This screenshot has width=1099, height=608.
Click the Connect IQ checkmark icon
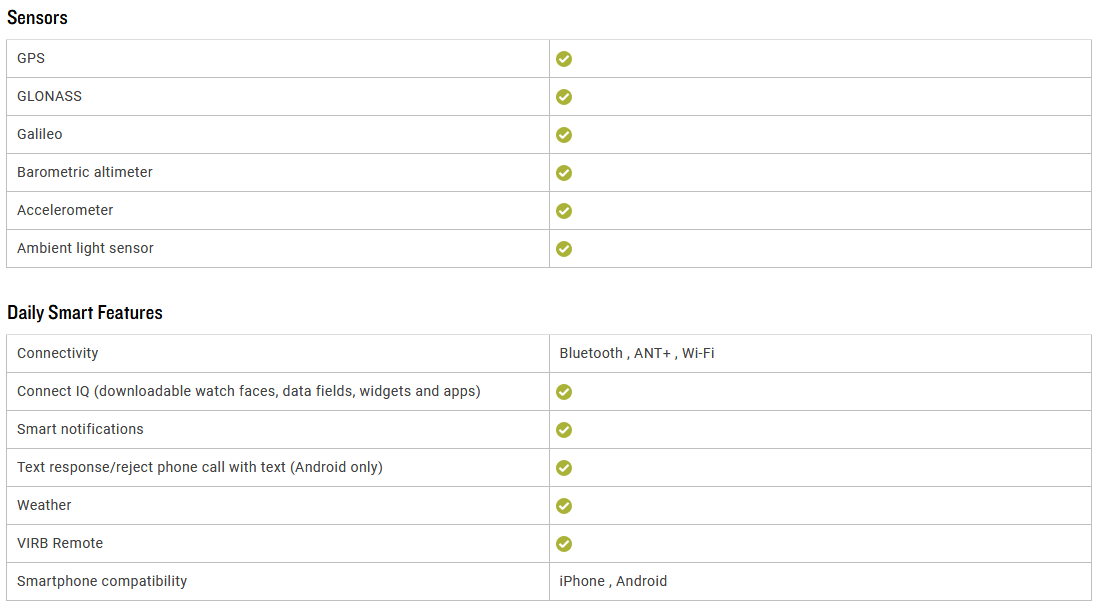[564, 392]
